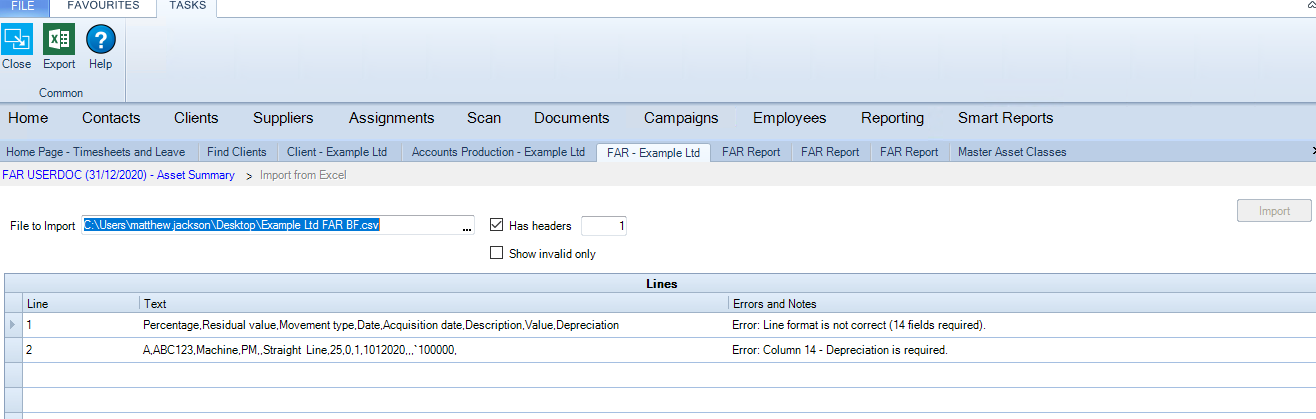Select row selector arrow for line 1
This screenshot has height=419, width=1316.
tap(12, 325)
